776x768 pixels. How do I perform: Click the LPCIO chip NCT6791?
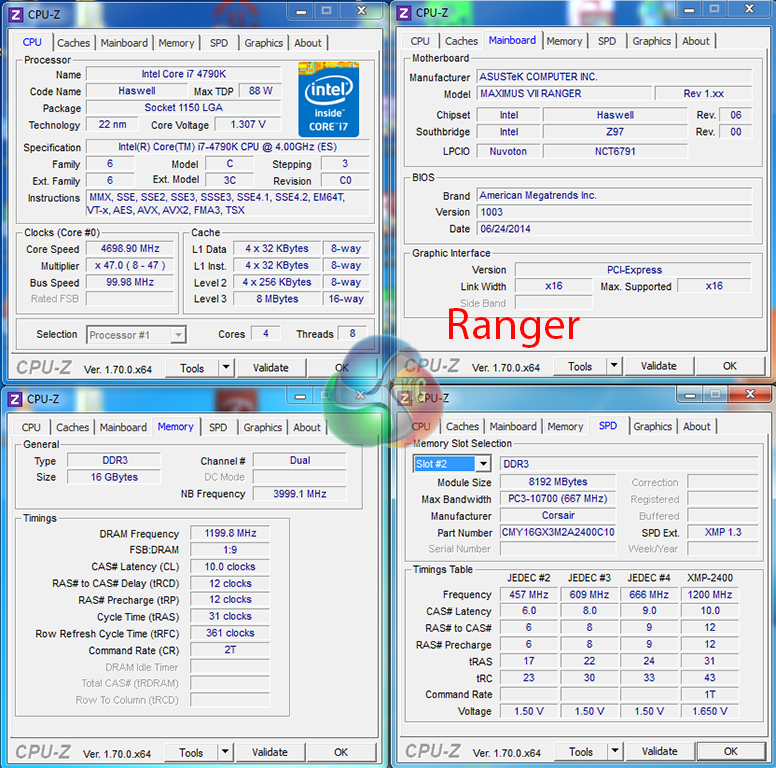615,151
